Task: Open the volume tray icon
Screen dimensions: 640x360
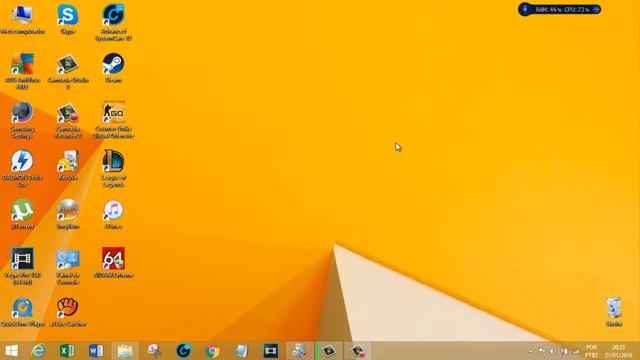Action: 552,351
